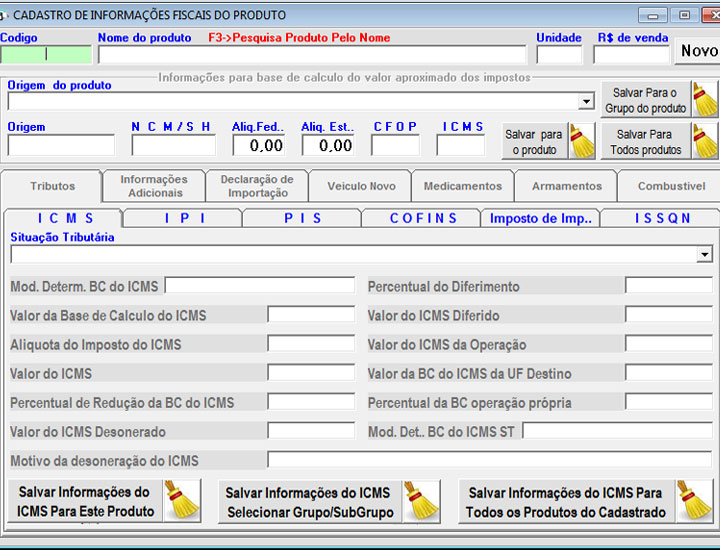Viewport: 720px width, 550px height.
Task: Click the Aliq. Est.. value field
Action: [328, 145]
